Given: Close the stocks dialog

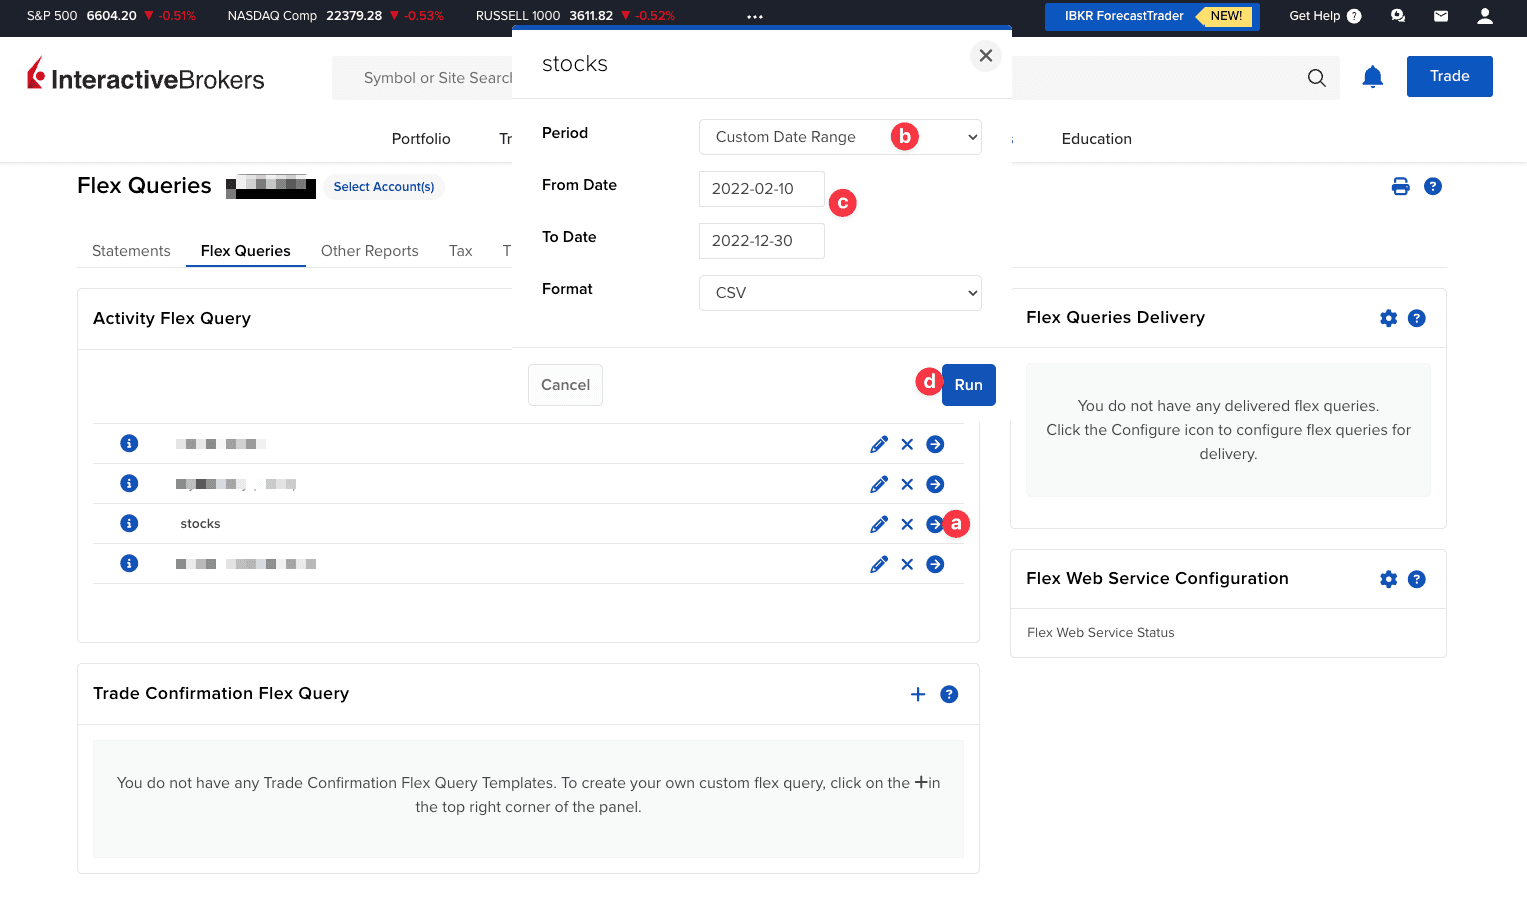Looking at the screenshot, I should coord(985,56).
